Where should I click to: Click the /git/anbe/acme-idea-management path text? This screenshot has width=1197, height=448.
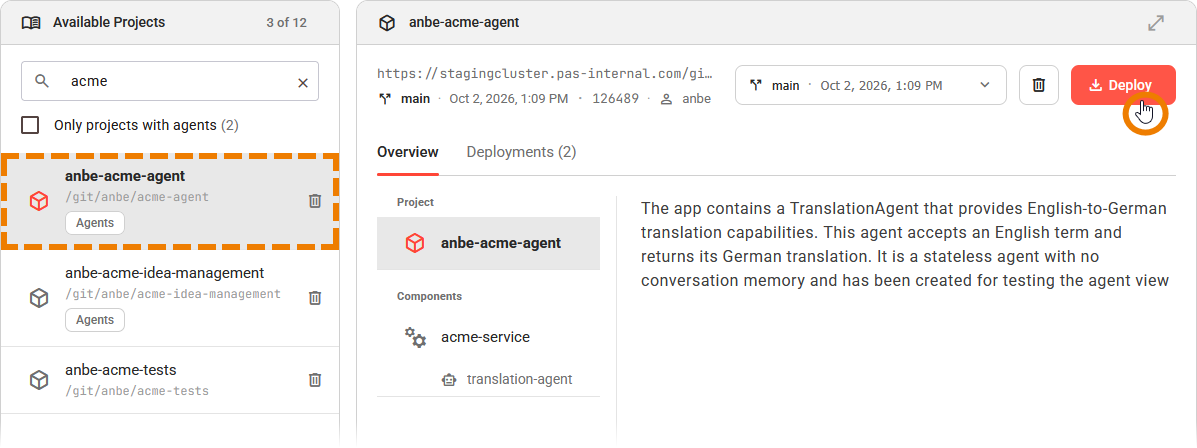(173, 294)
